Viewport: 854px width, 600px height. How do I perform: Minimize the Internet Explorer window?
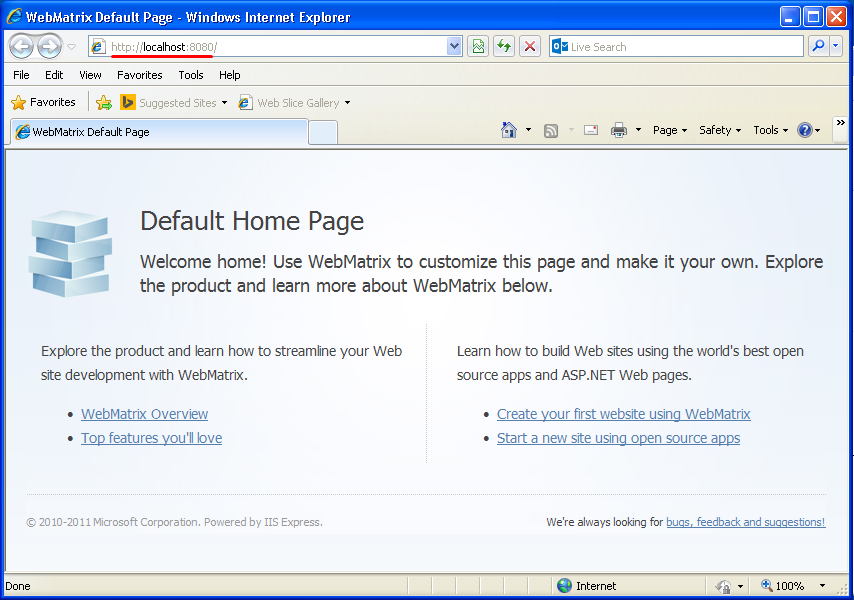coord(790,17)
